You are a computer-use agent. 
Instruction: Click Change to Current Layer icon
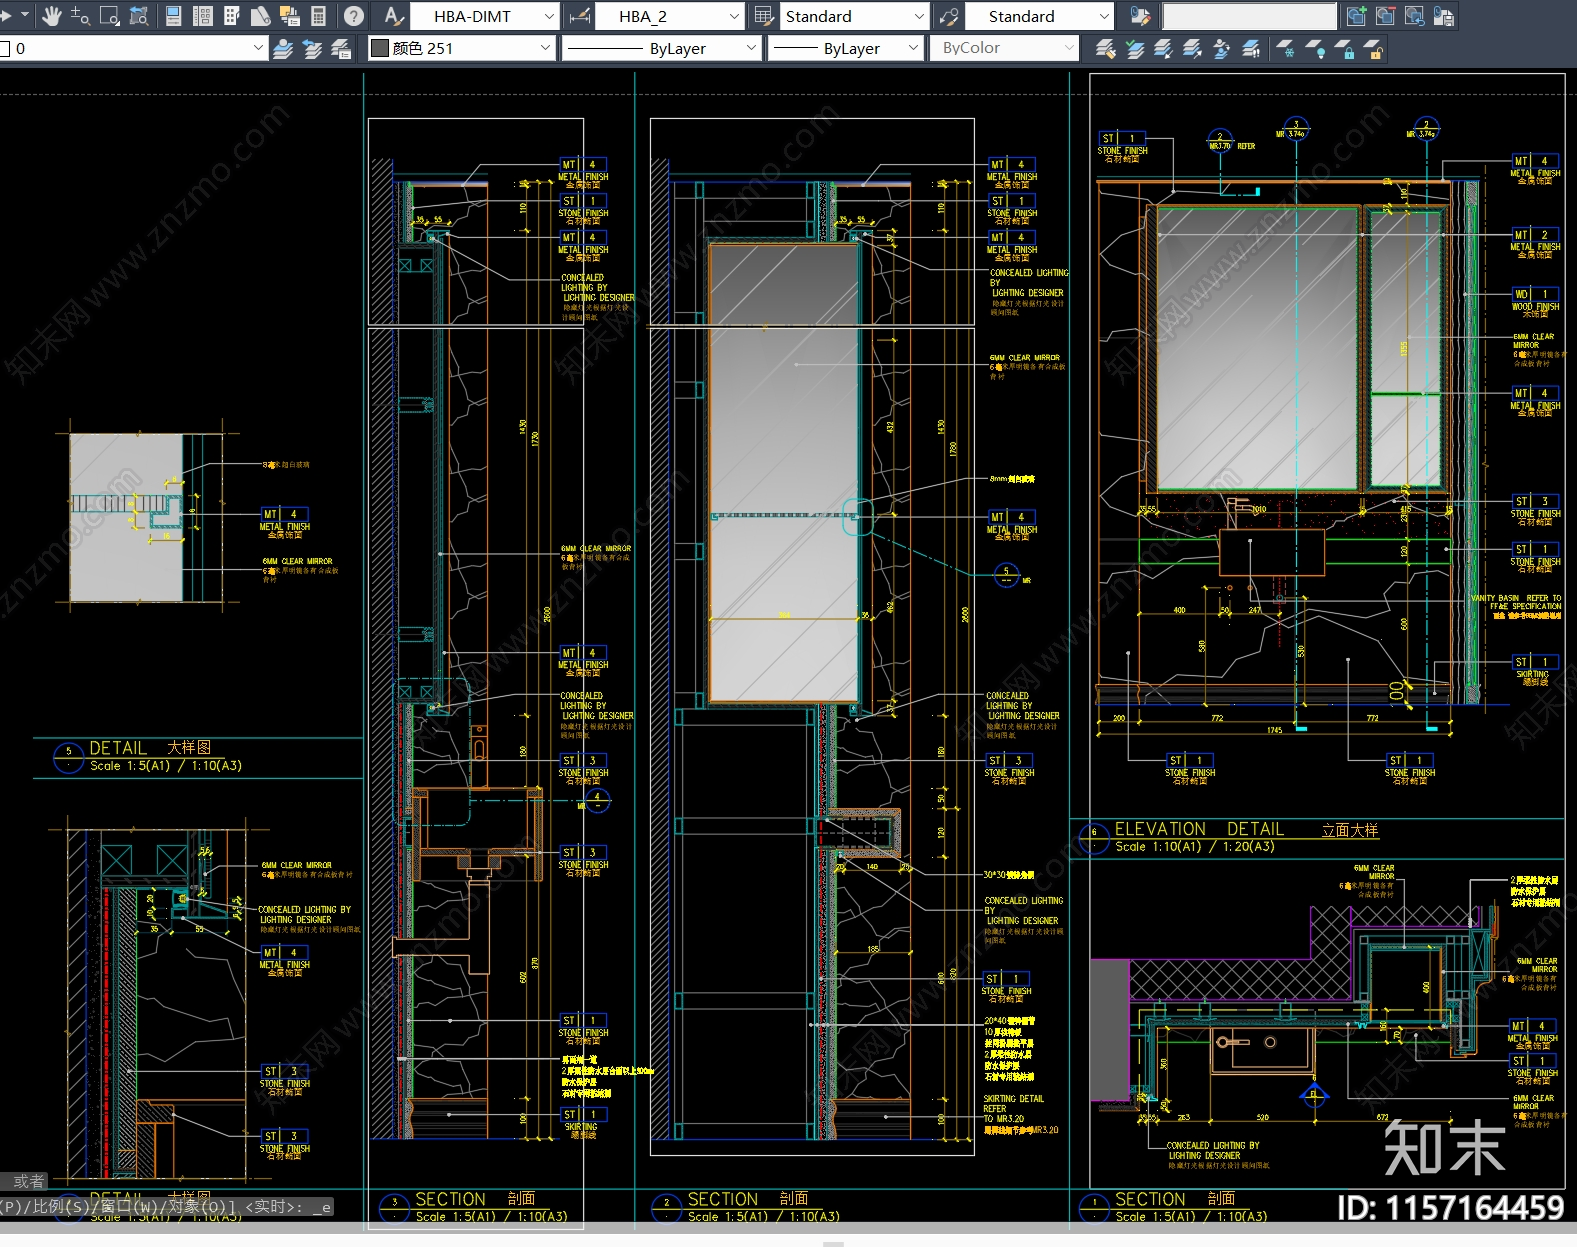1134,48
